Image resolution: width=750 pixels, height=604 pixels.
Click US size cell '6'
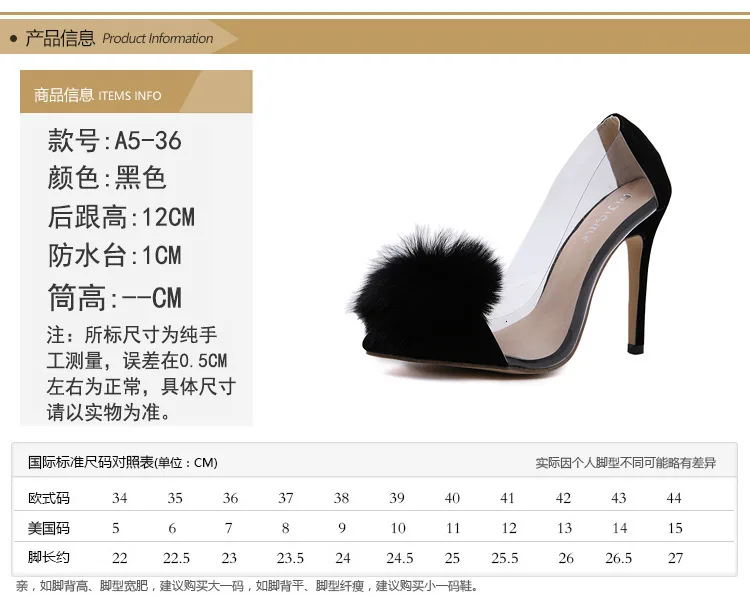[x=172, y=528]
